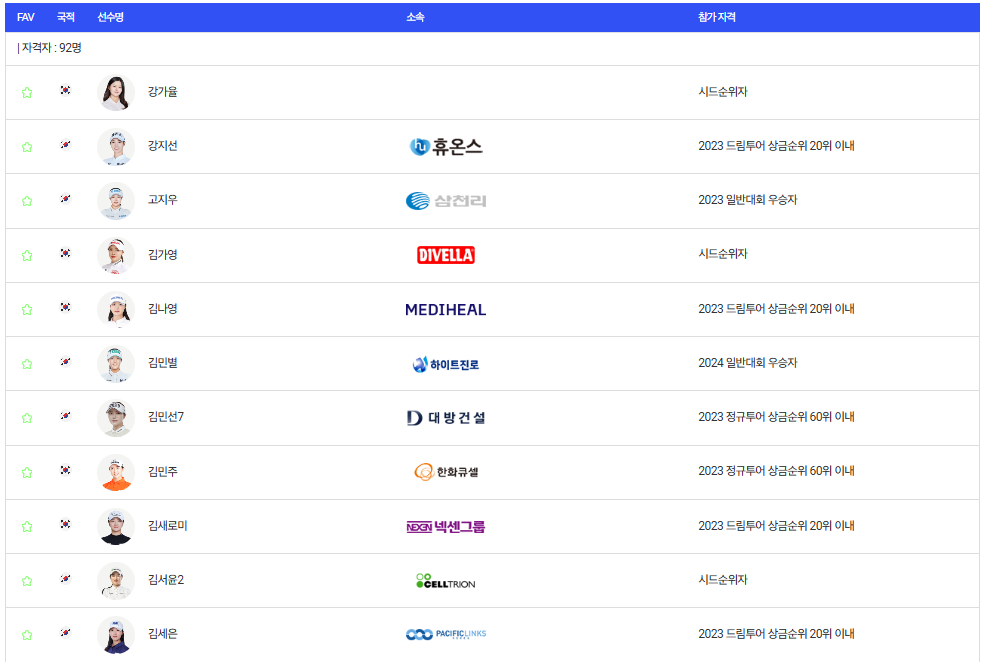Click Korean flag icon in 김세은 row

65,632
